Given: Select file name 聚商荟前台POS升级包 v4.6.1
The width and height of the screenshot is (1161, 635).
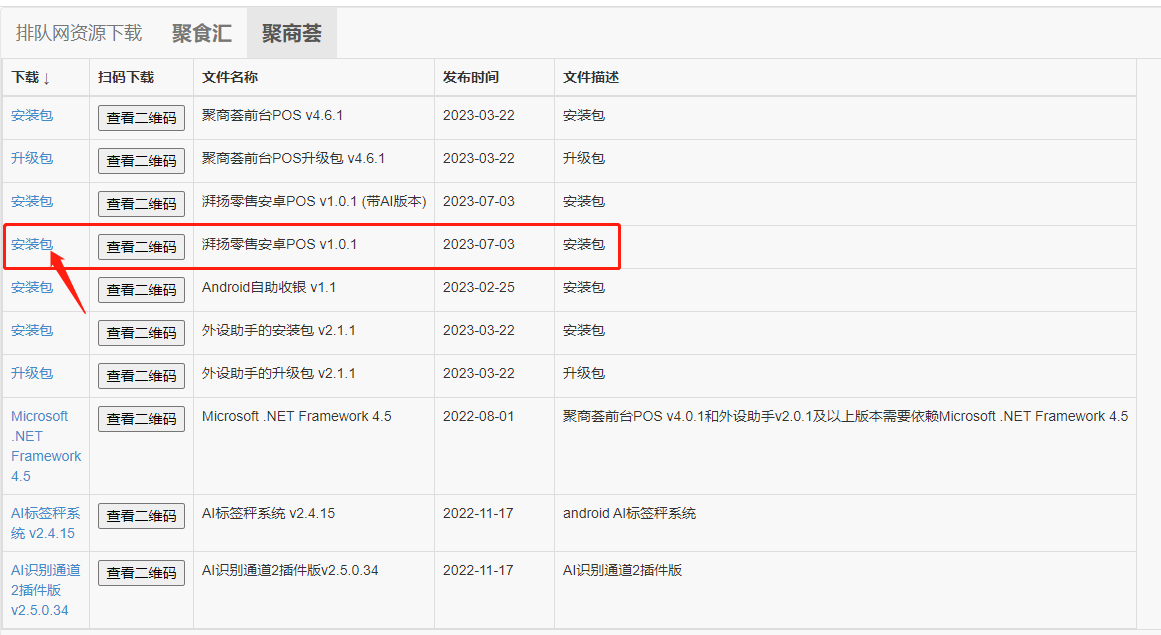Looking at the screenshot, I should point(293,158).
